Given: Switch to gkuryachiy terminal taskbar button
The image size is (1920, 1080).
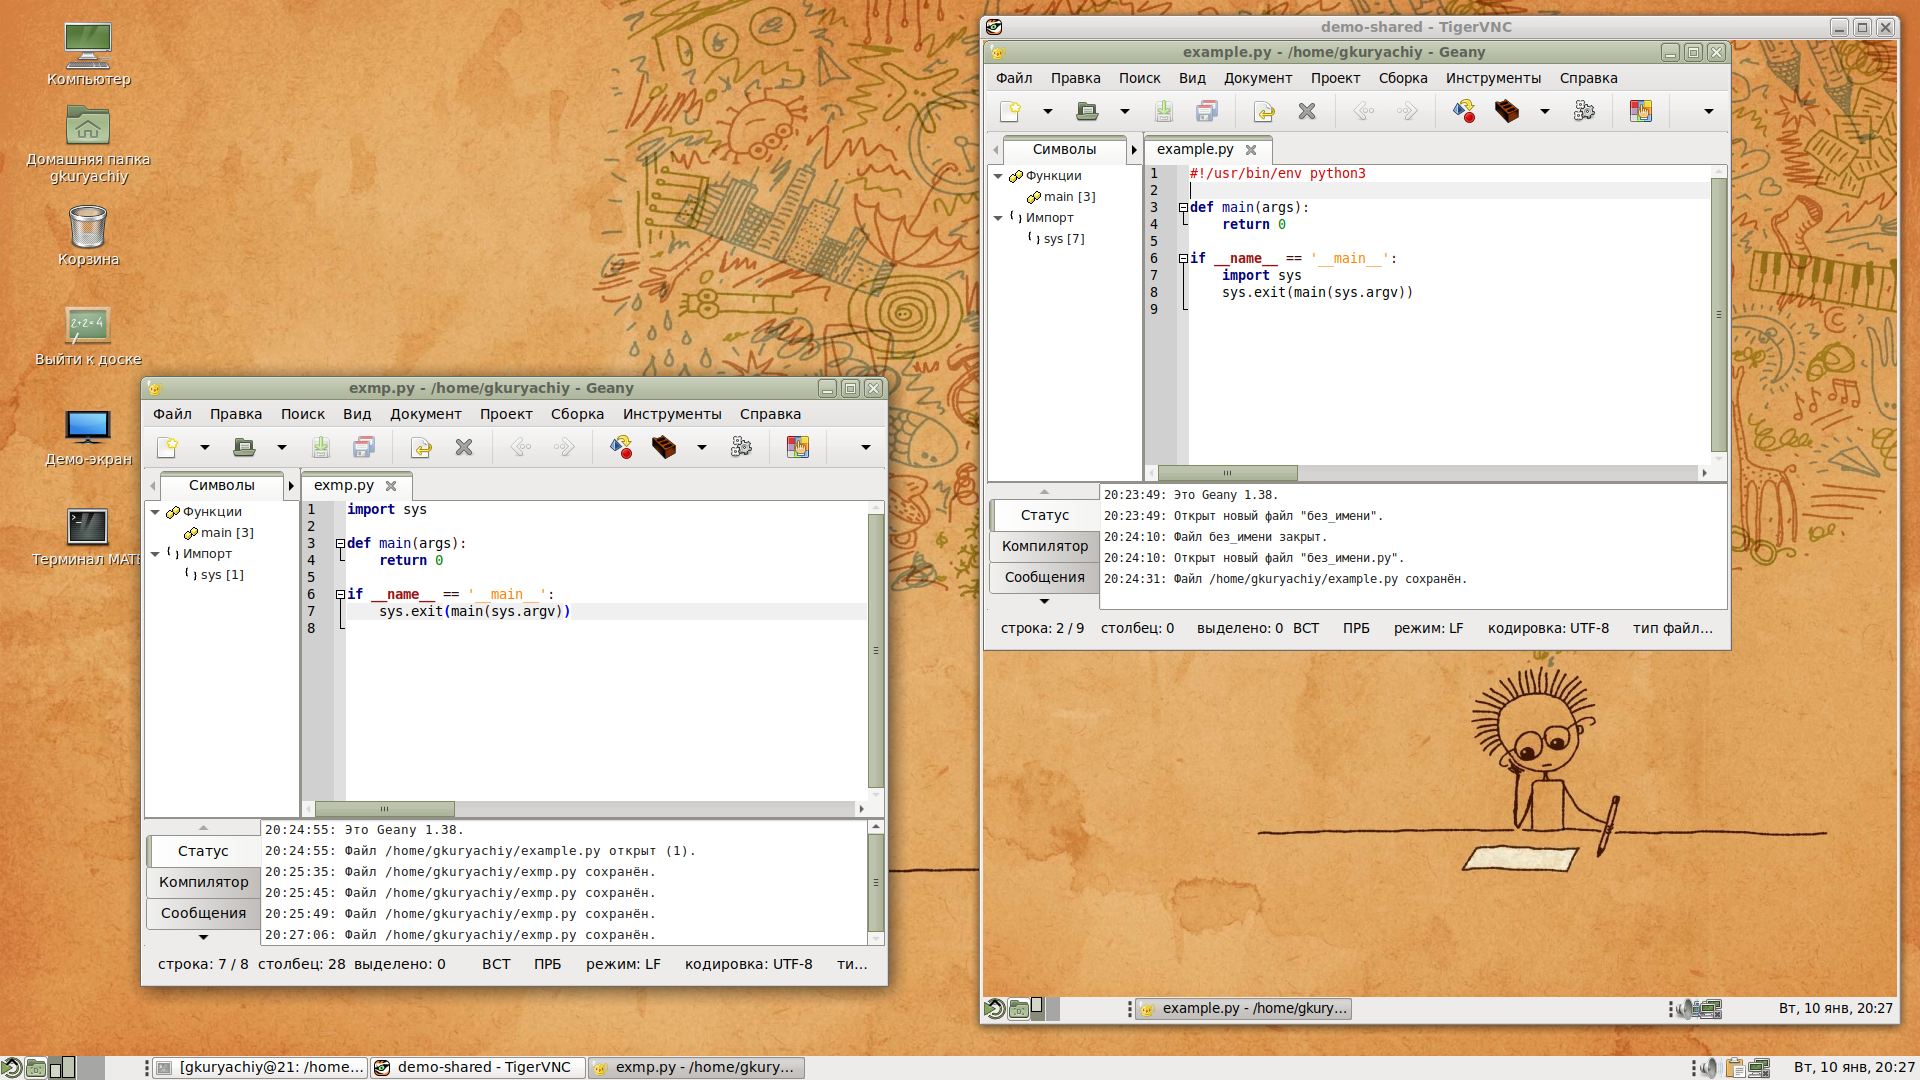Looking at the screenshot, I should tap(262, 1067).
